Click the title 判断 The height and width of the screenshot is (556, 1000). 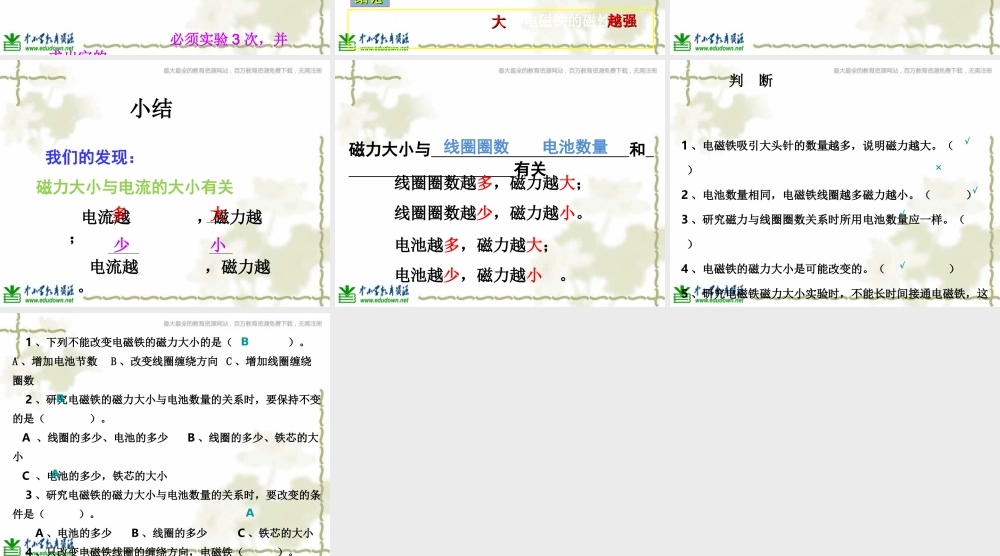coord(751,80)
